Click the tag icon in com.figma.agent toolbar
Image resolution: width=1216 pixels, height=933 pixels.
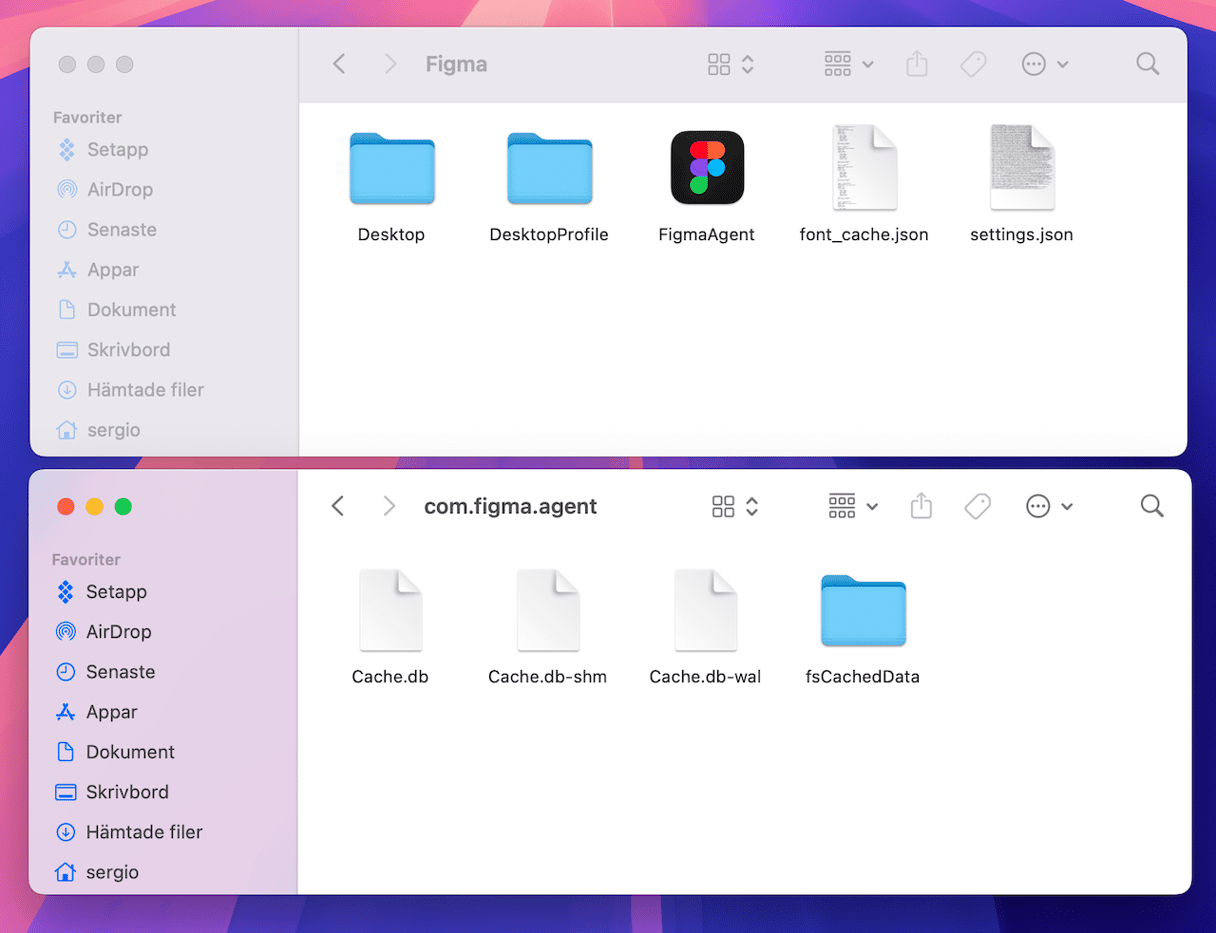click(x=977, y=507)
